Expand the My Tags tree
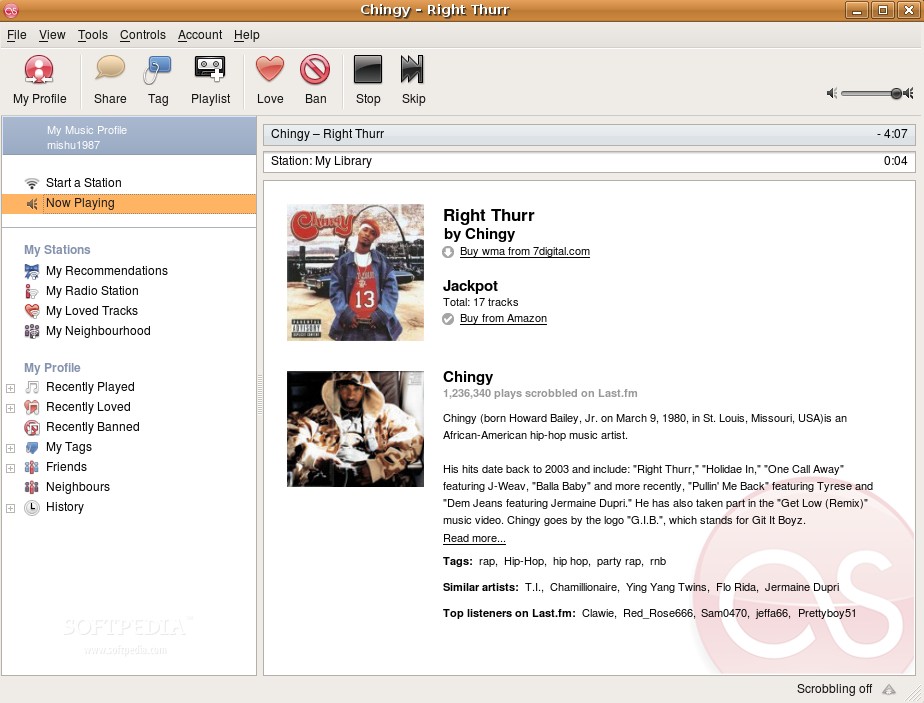This screenshot has height=703, width=924. (10, 448)
